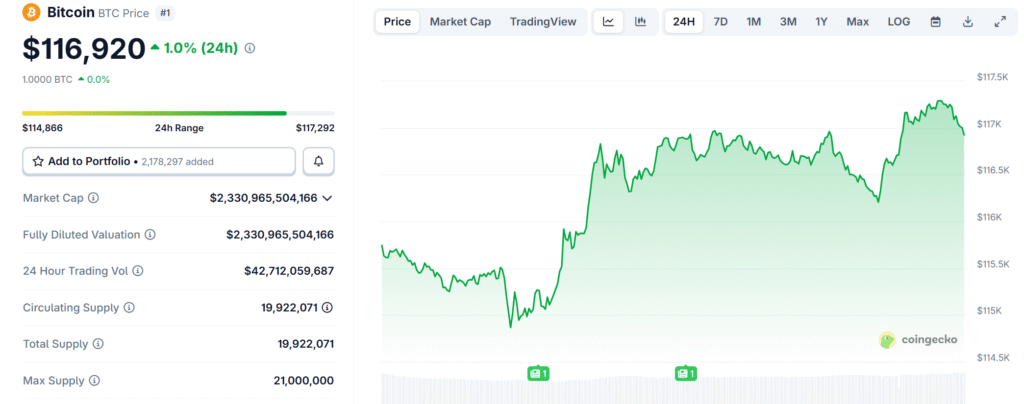This screenshot has height=404, width=1024.
Task: Click info icon beside Circulating Supply value
Action: (x=327, y=308)
